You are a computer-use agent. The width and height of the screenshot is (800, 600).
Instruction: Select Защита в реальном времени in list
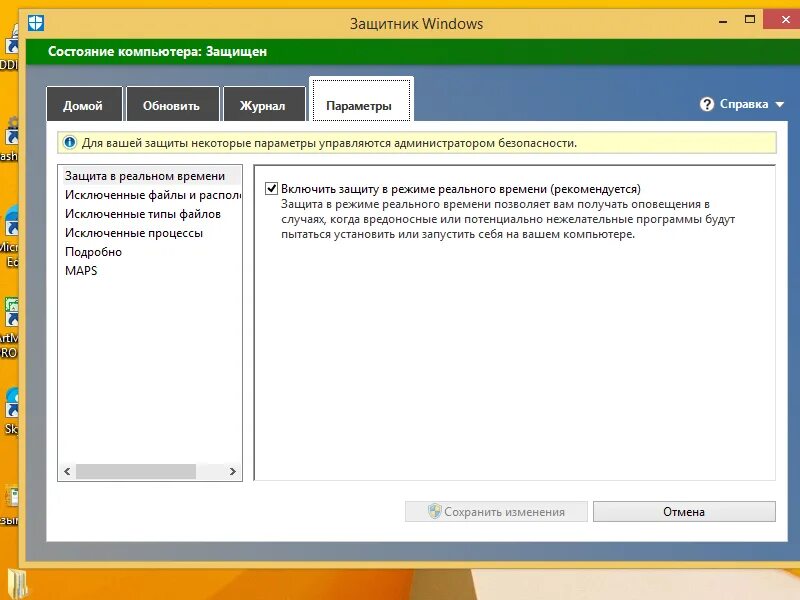150,176
